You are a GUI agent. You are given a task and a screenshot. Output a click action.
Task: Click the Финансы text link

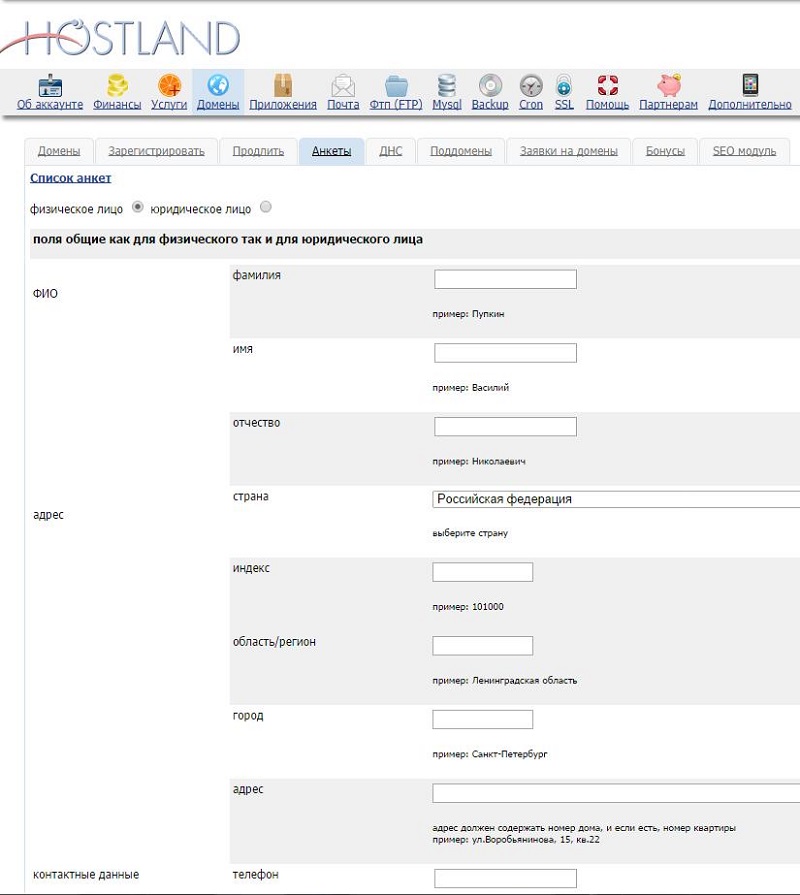point(117,104)
